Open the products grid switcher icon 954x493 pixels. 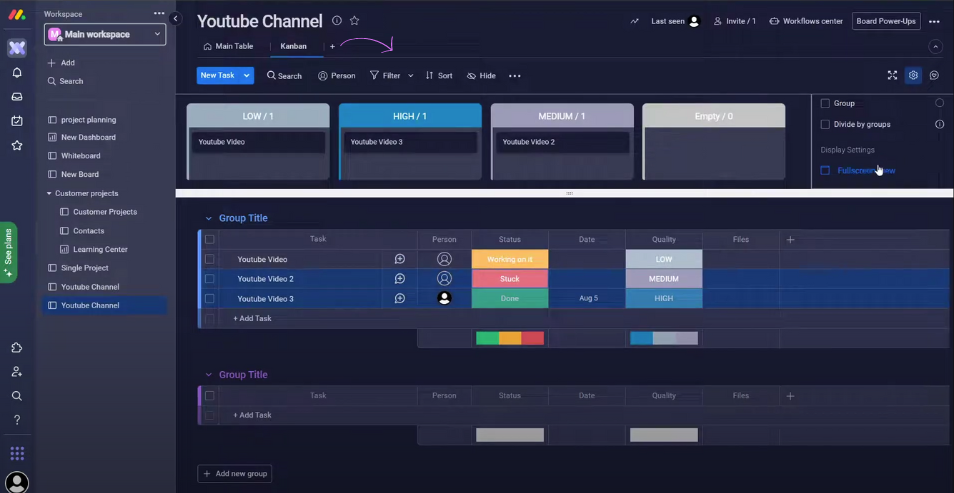click(x=17, y=453)
